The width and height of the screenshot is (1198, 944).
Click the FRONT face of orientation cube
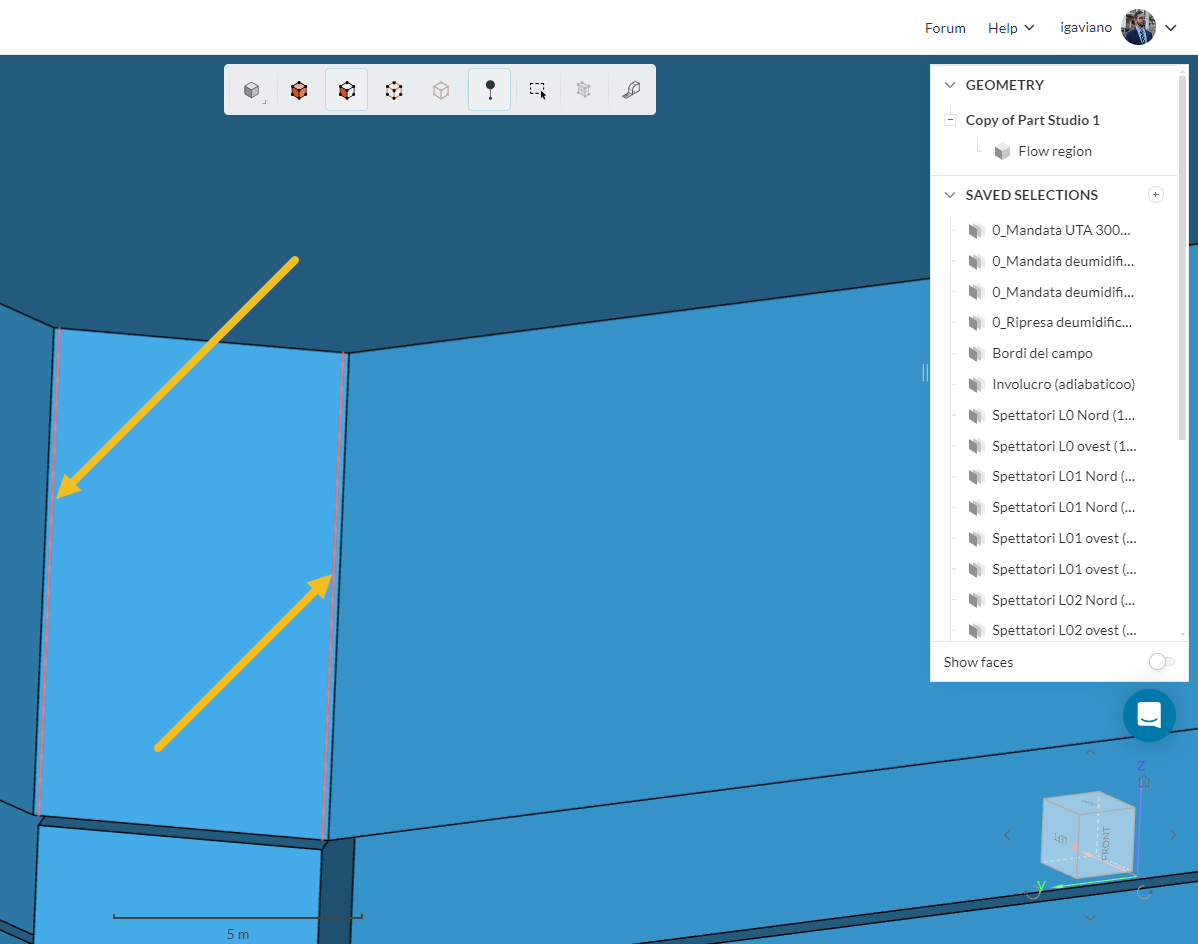1106,842
